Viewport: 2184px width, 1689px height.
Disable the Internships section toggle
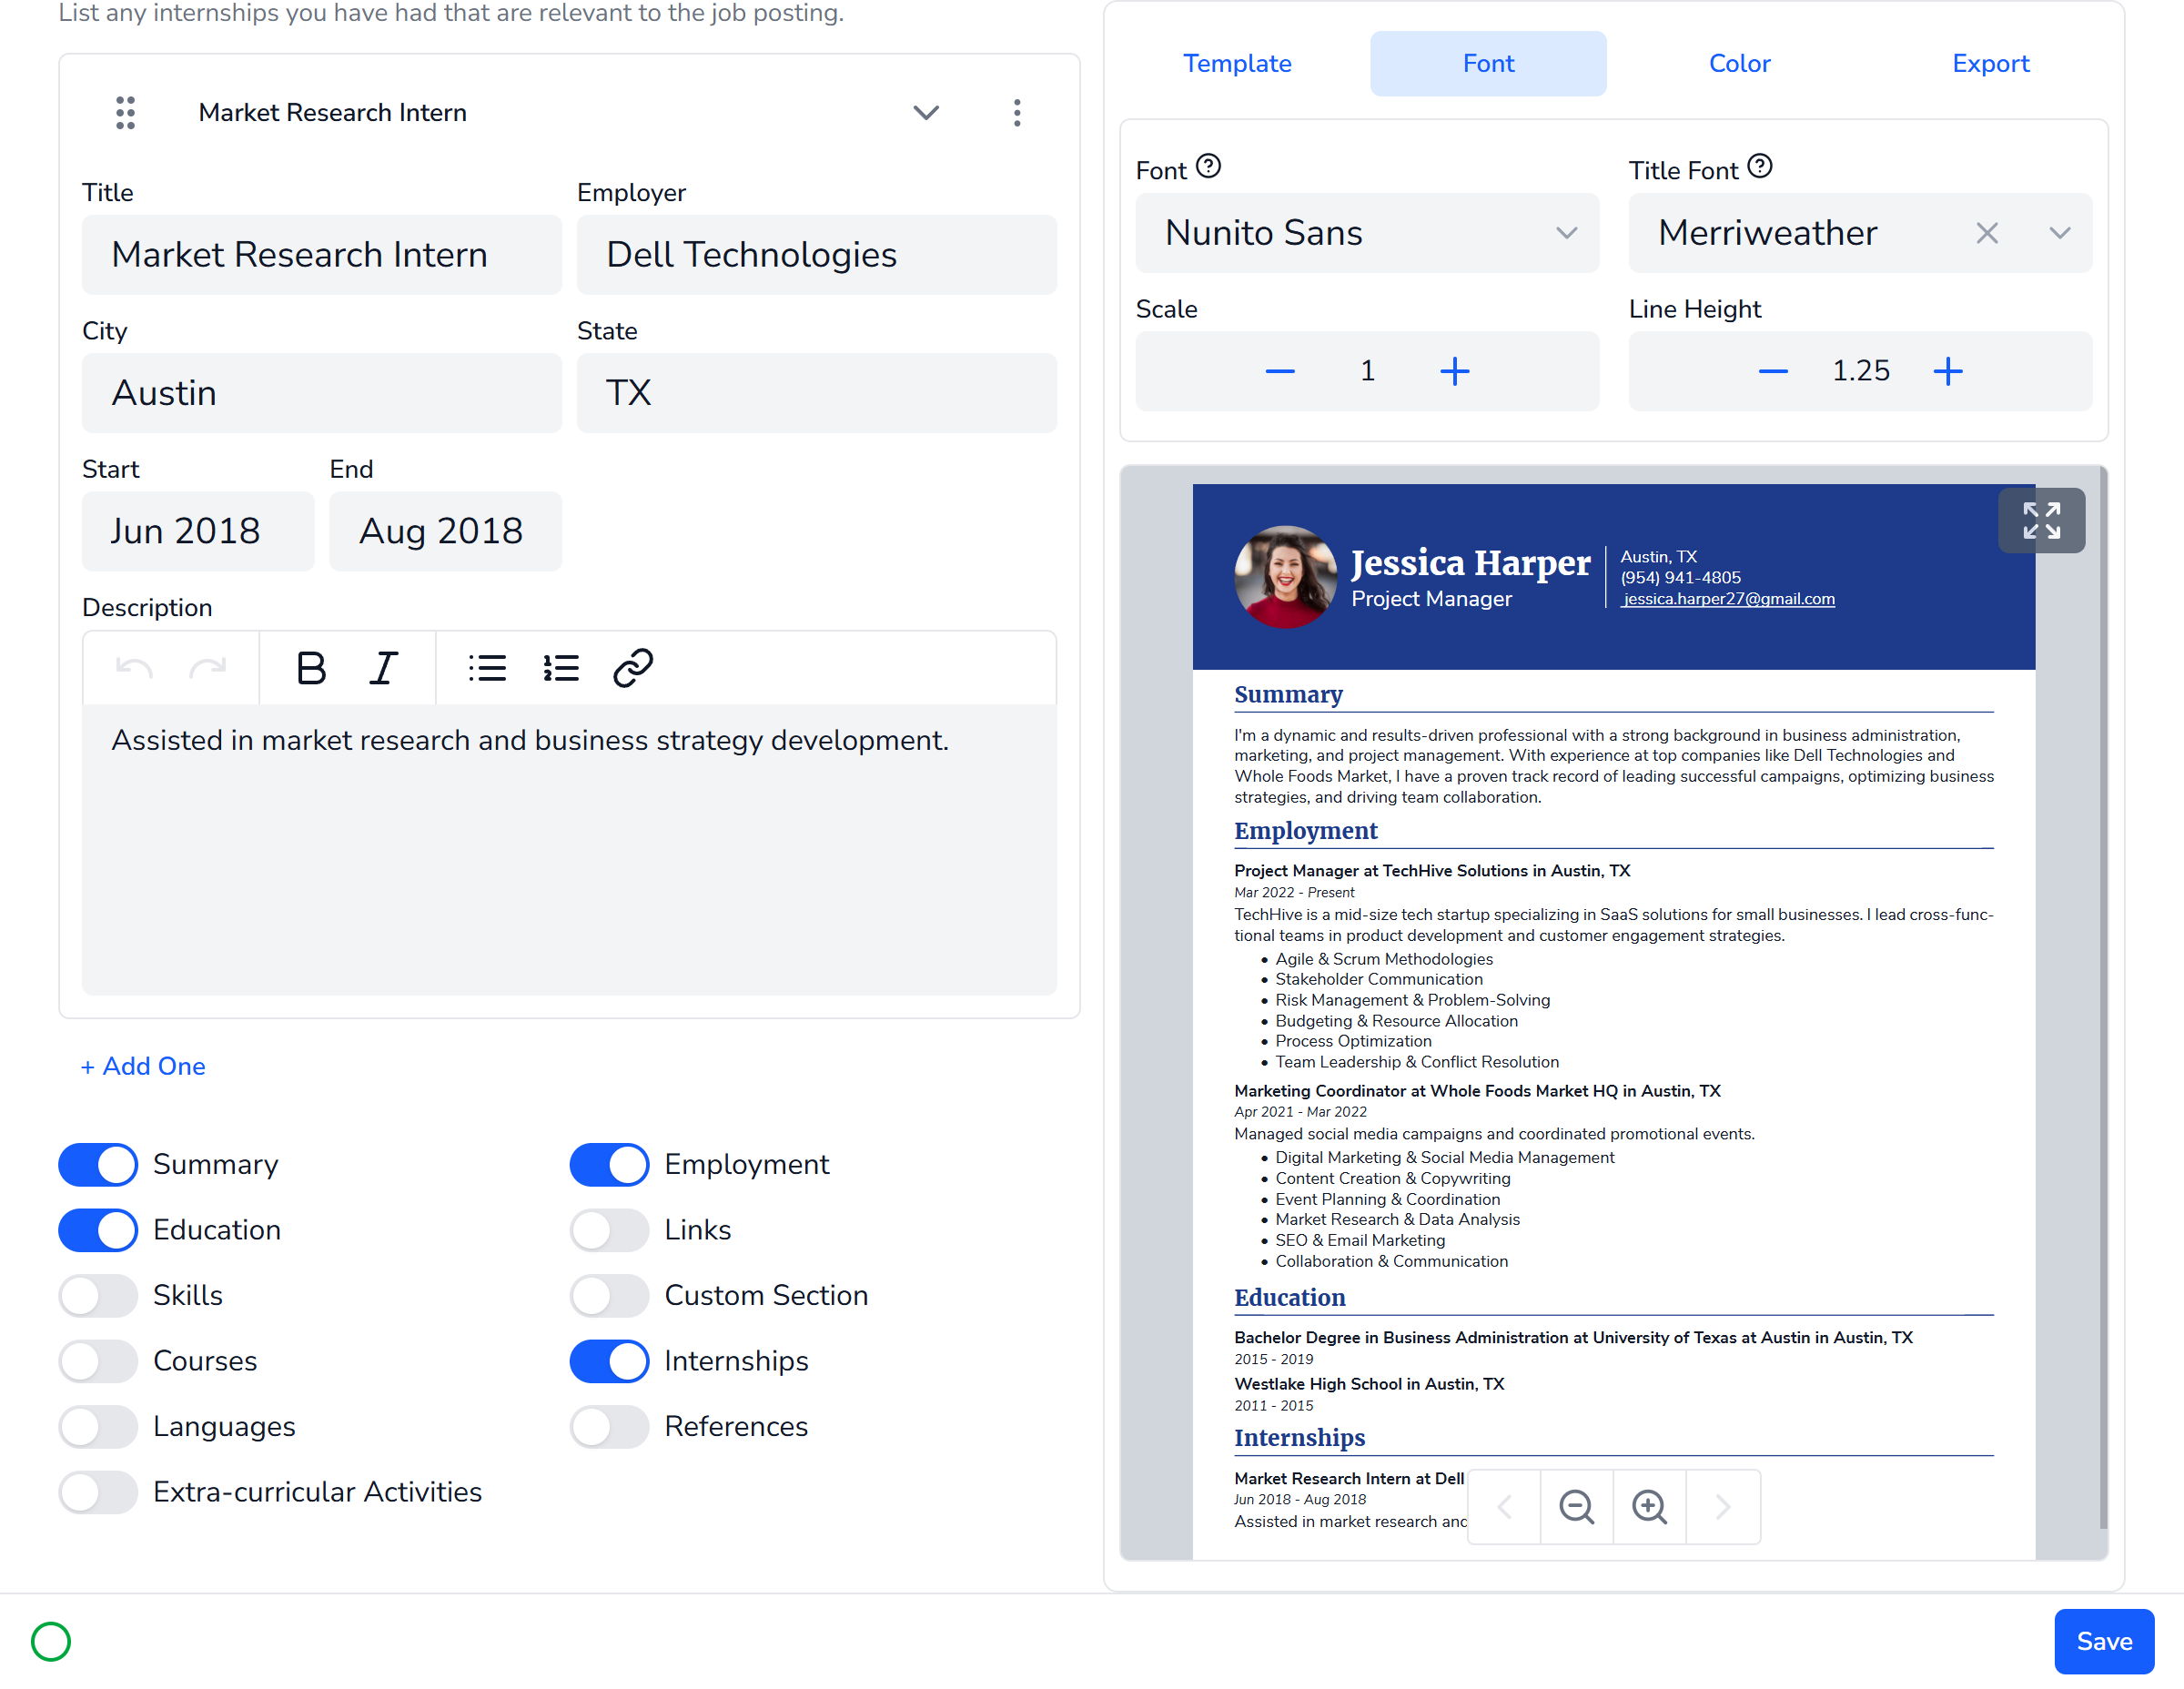[x=609, y=1361]
